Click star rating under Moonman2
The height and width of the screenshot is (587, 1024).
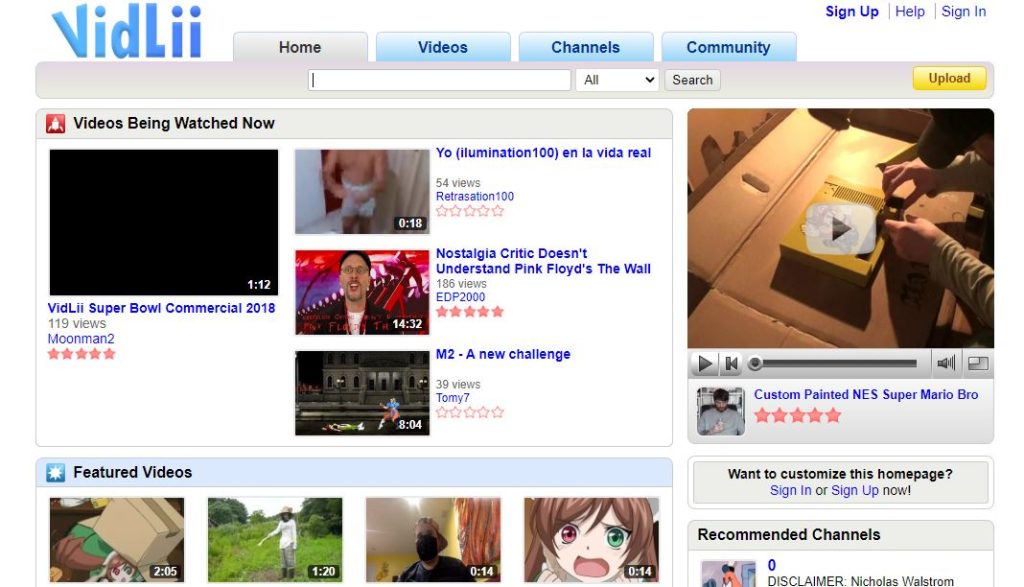point(81,354)
